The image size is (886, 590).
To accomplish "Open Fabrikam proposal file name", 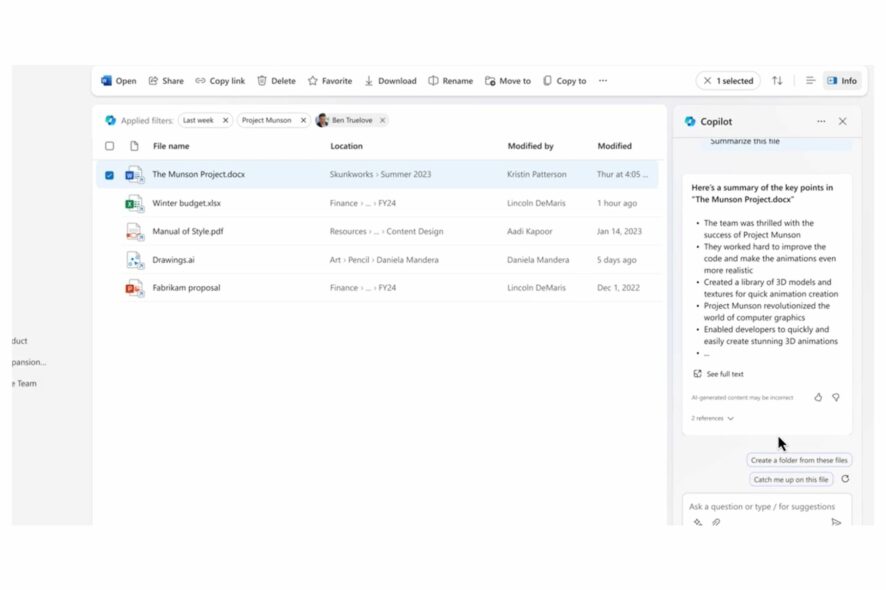I will (x=186, y=288).
